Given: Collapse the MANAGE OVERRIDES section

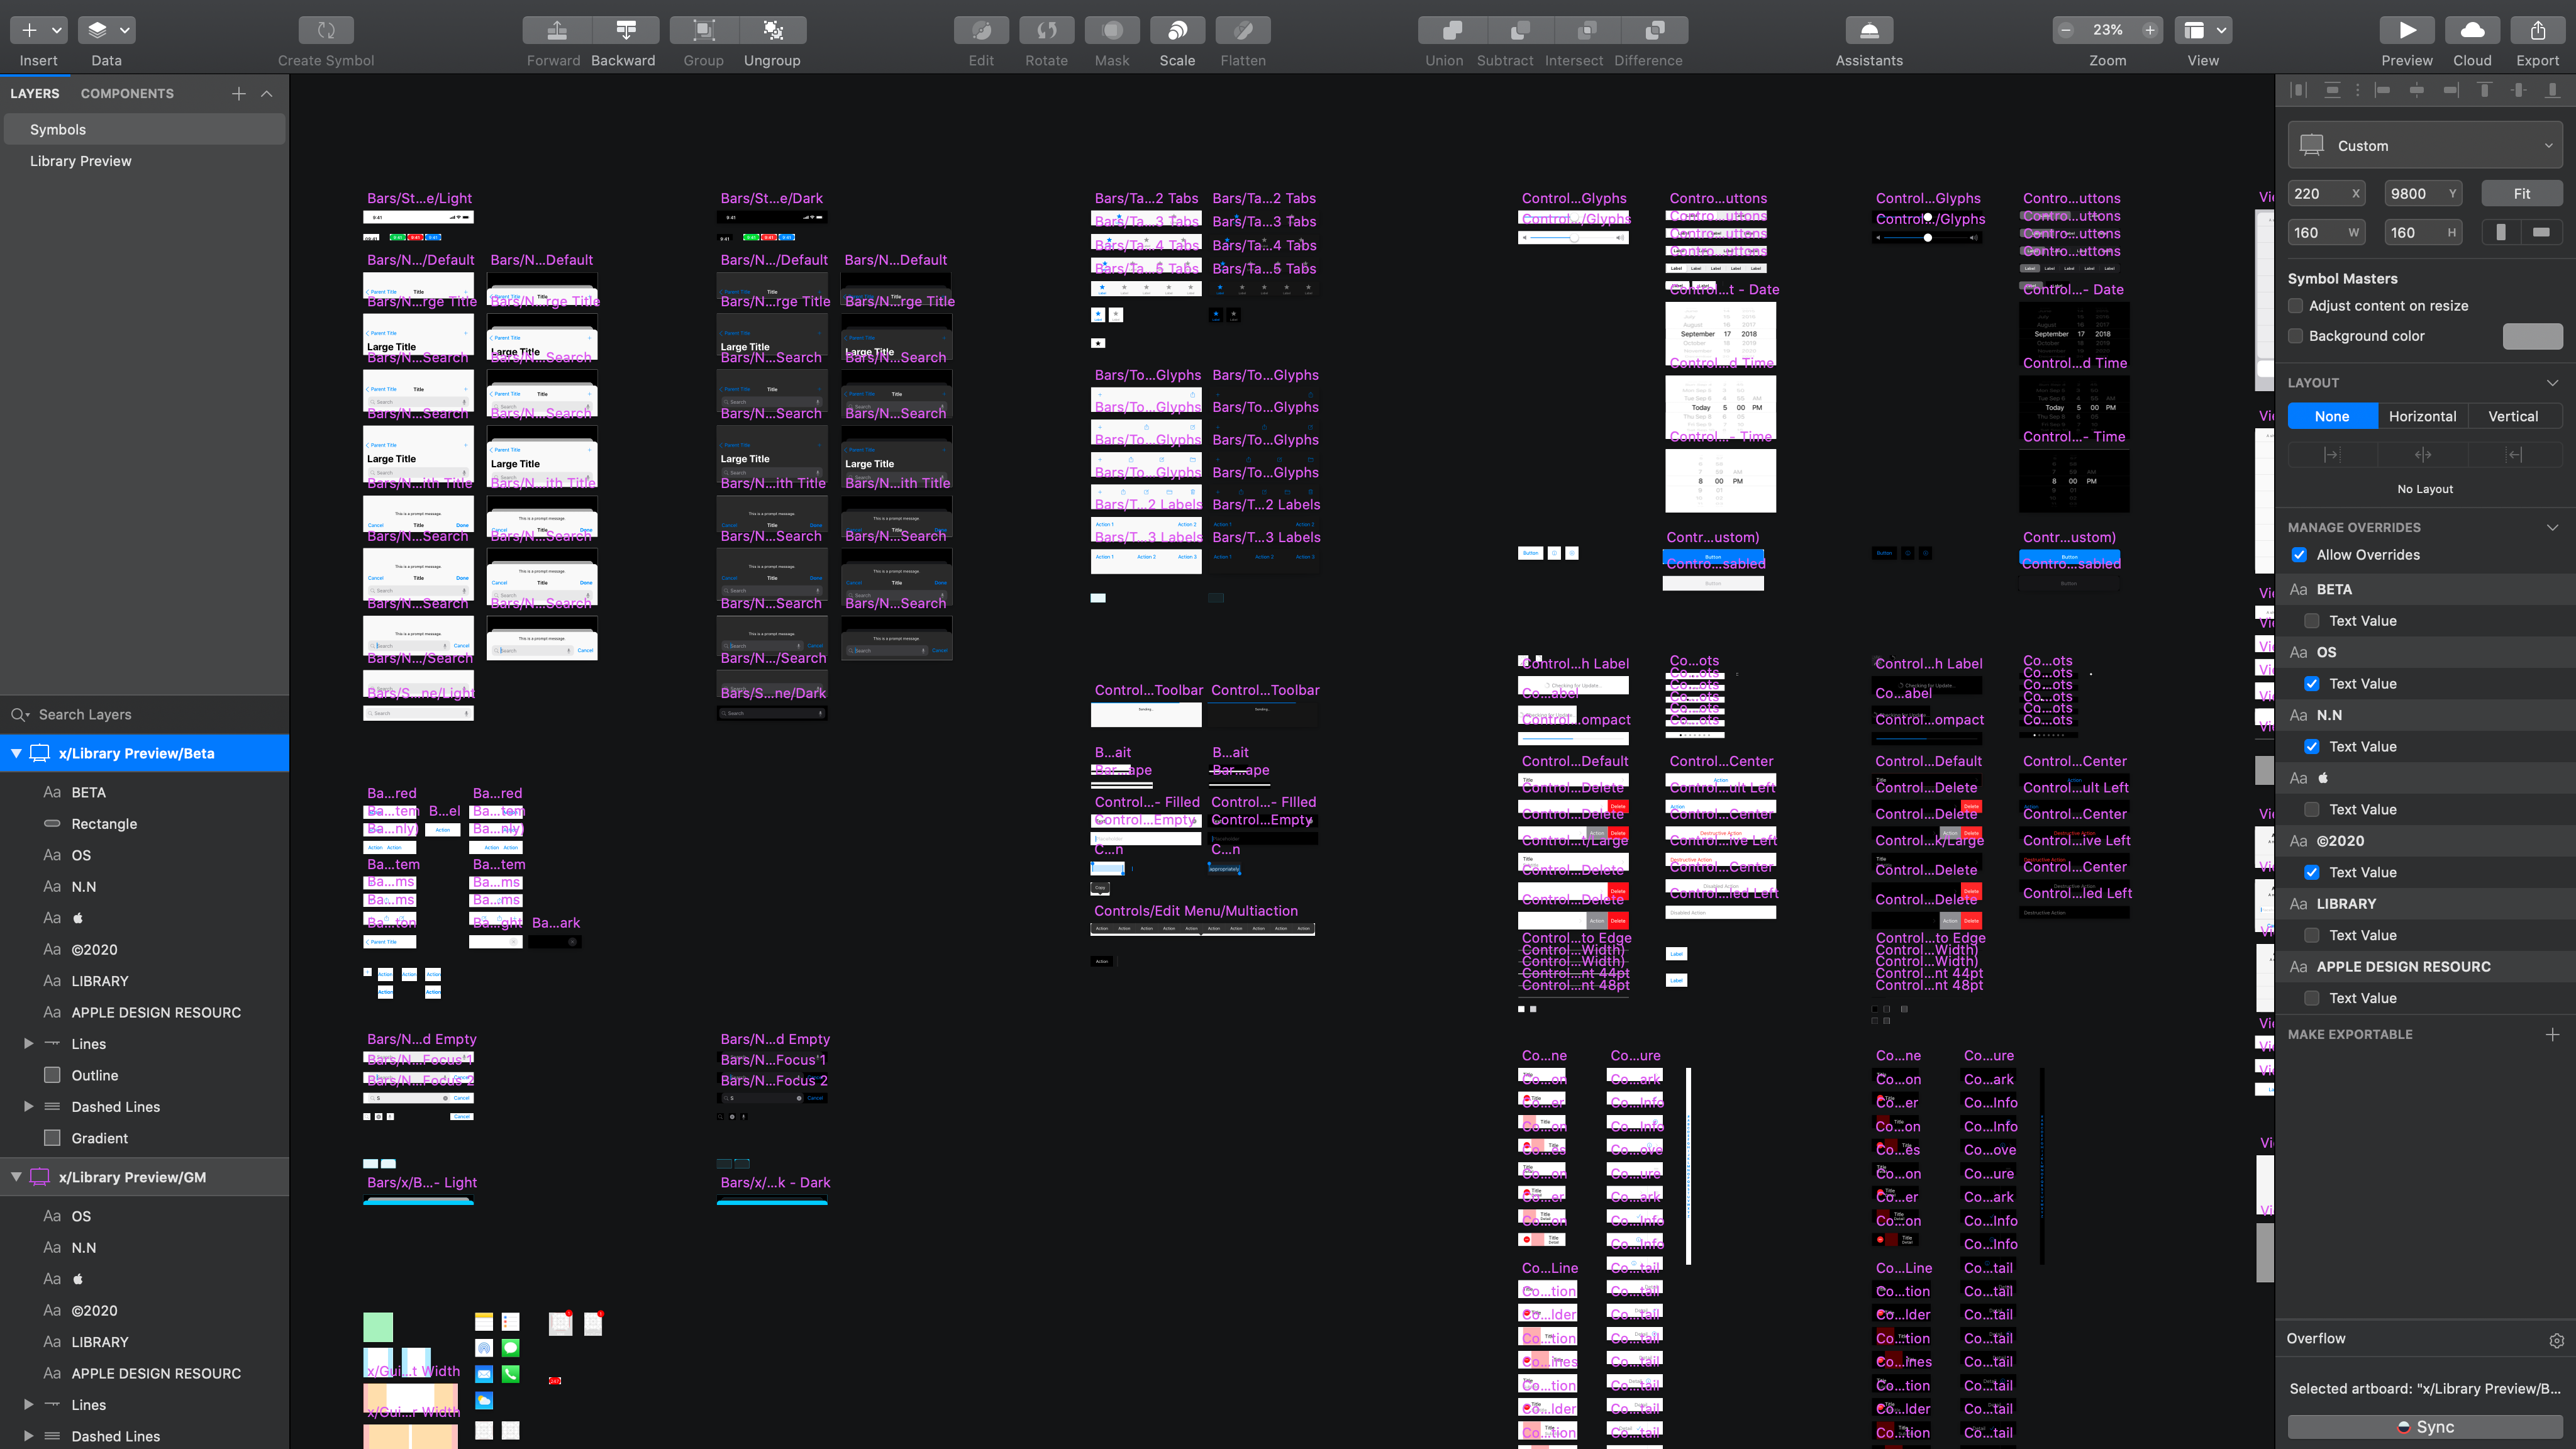Looking at the screenshot, I should (2552, 527).
